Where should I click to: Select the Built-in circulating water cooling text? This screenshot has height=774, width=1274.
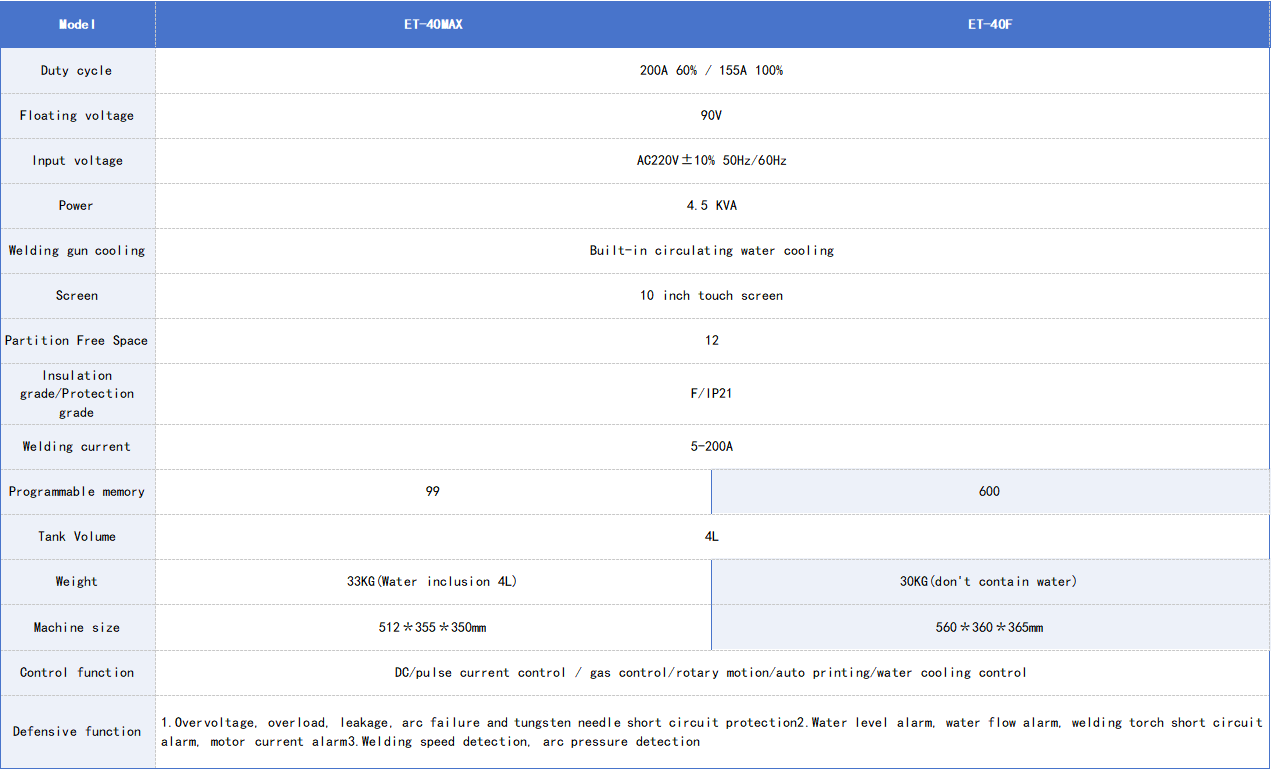[711, 251]
